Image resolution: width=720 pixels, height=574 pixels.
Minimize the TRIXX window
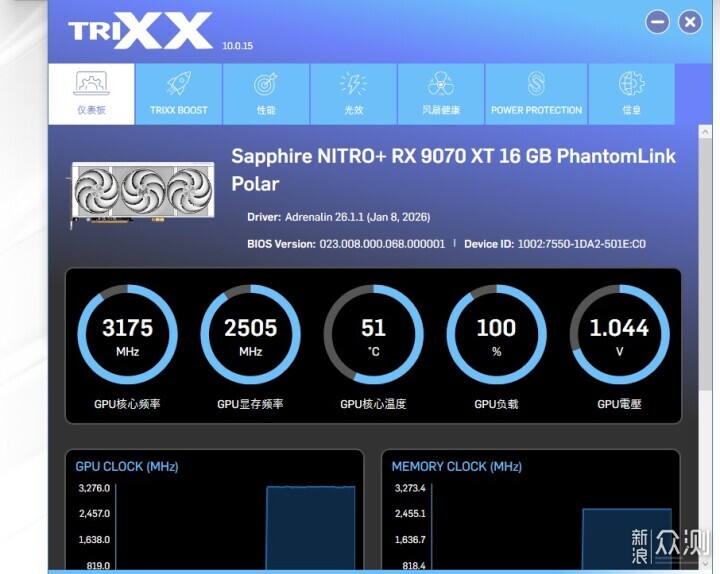point(657,22)
